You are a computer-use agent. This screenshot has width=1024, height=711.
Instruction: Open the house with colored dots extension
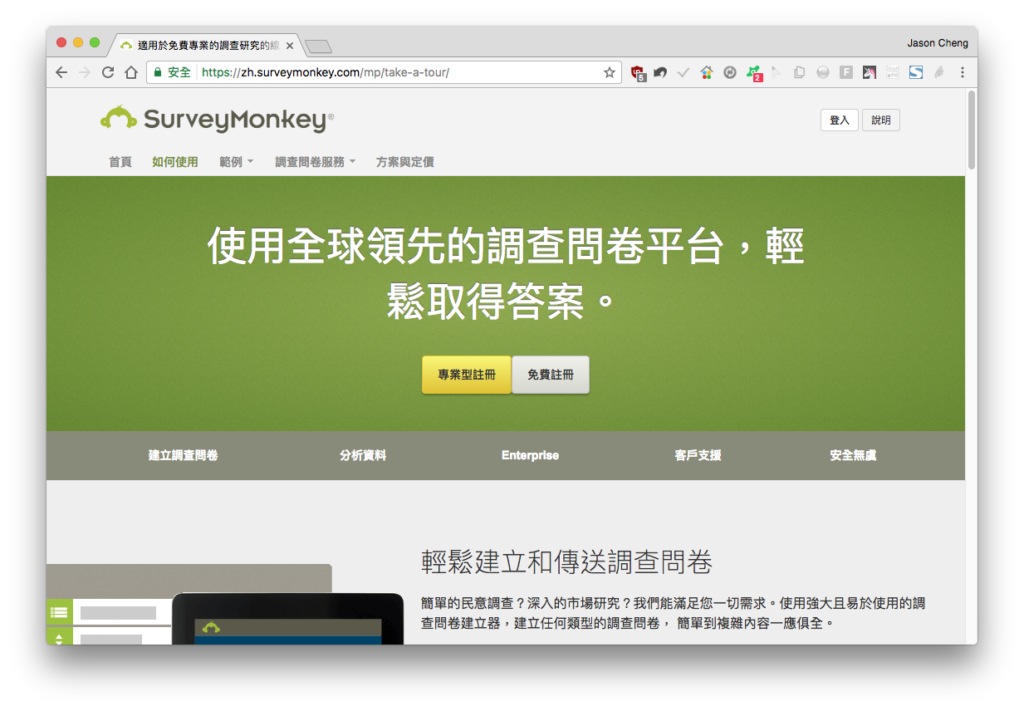[x=707, y=72]
